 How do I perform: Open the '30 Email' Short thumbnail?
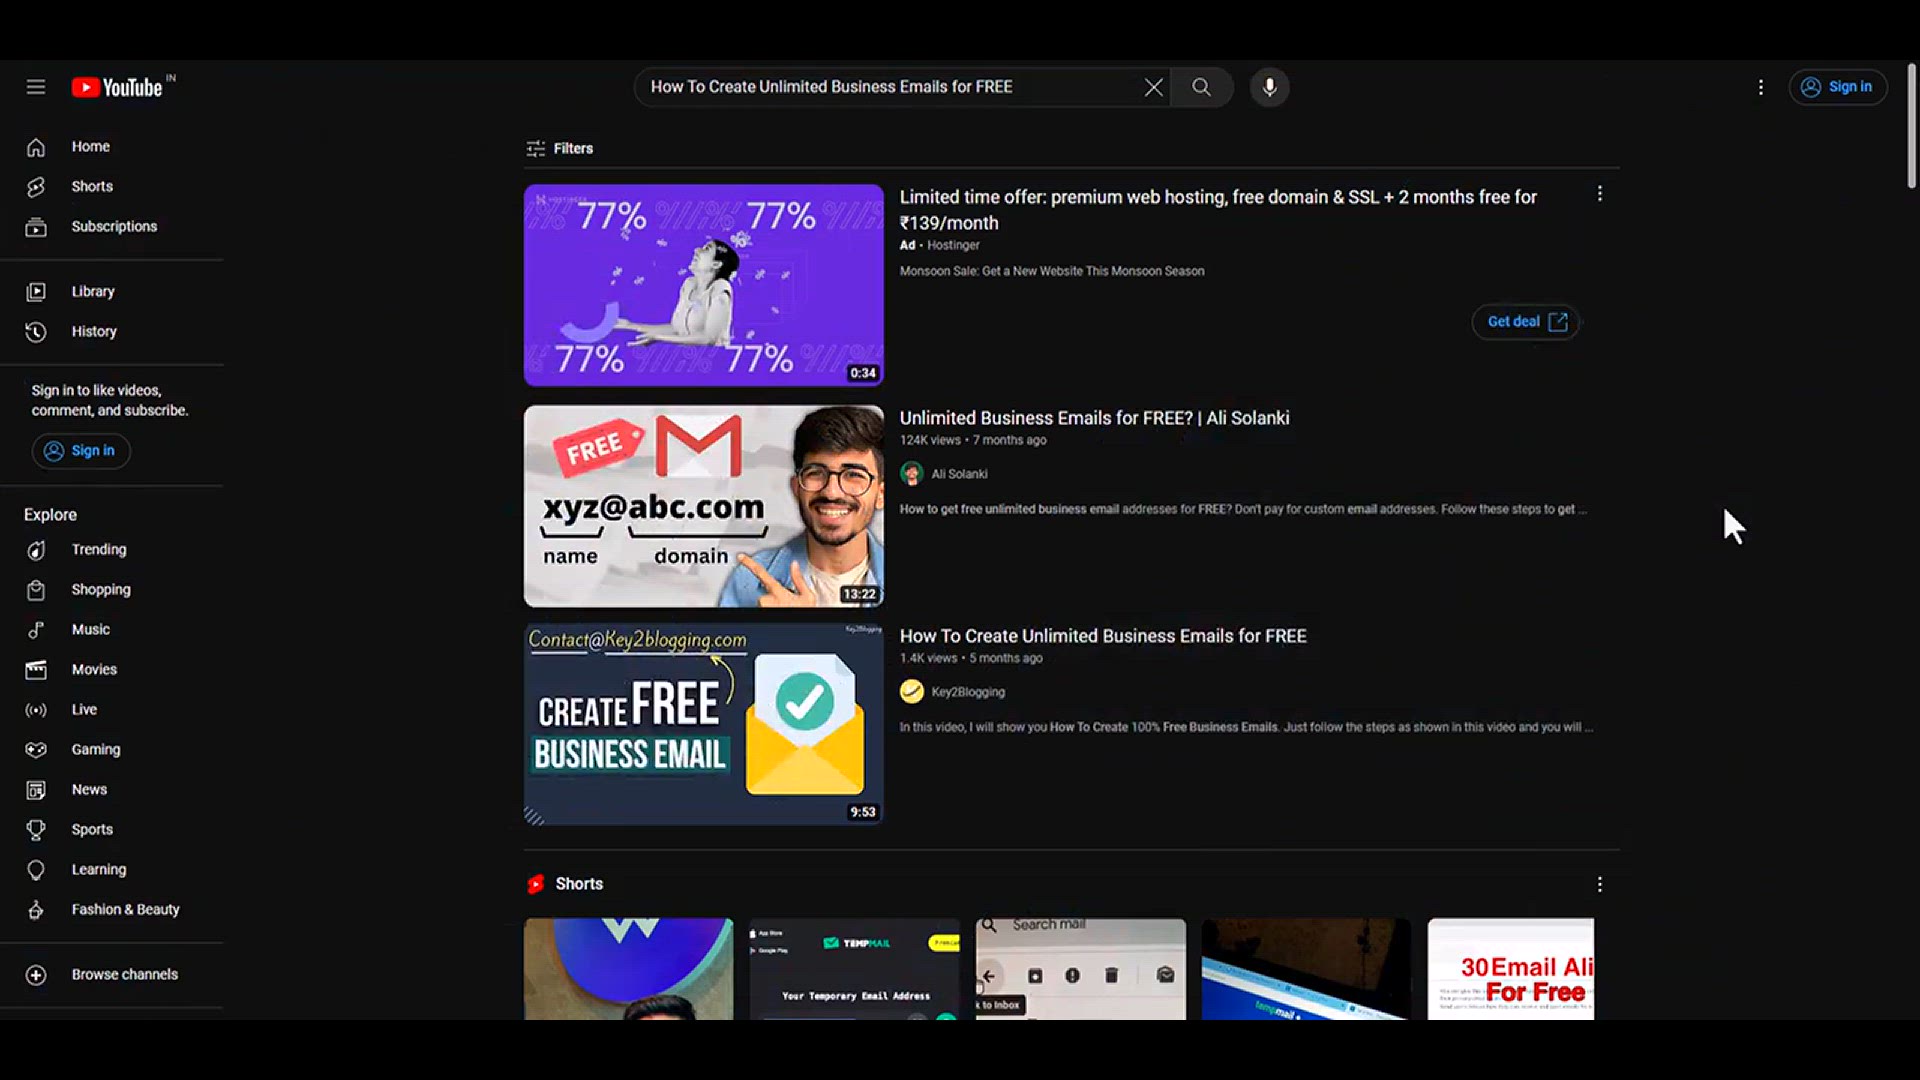1511,969
